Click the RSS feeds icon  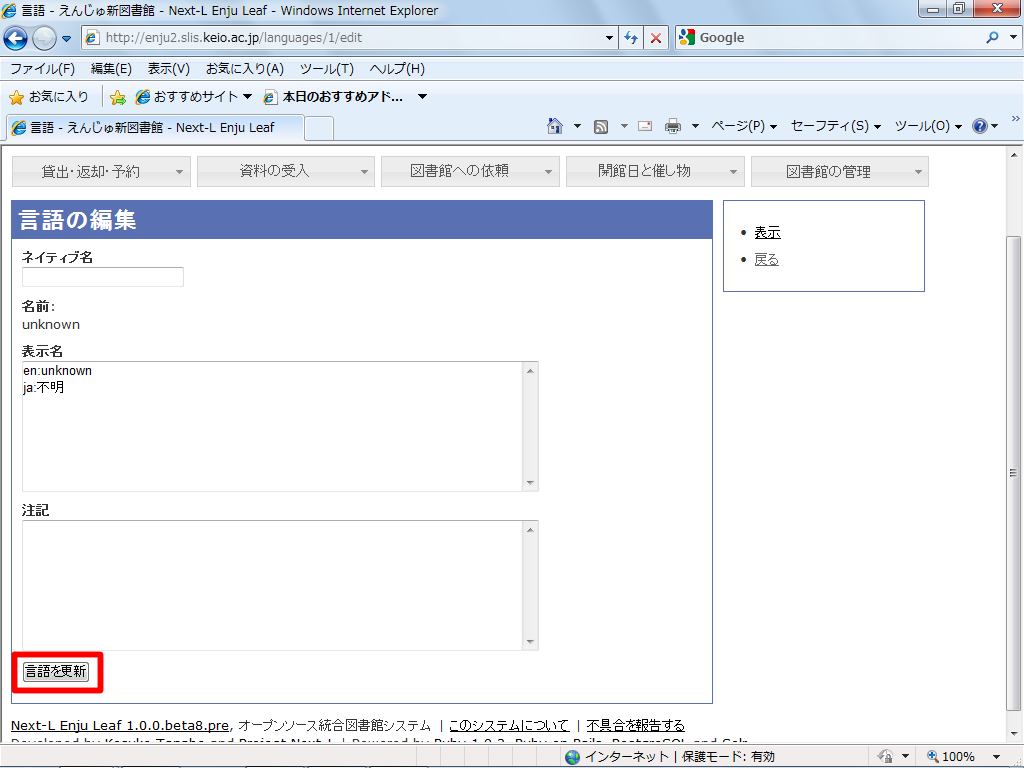point(601,127)
